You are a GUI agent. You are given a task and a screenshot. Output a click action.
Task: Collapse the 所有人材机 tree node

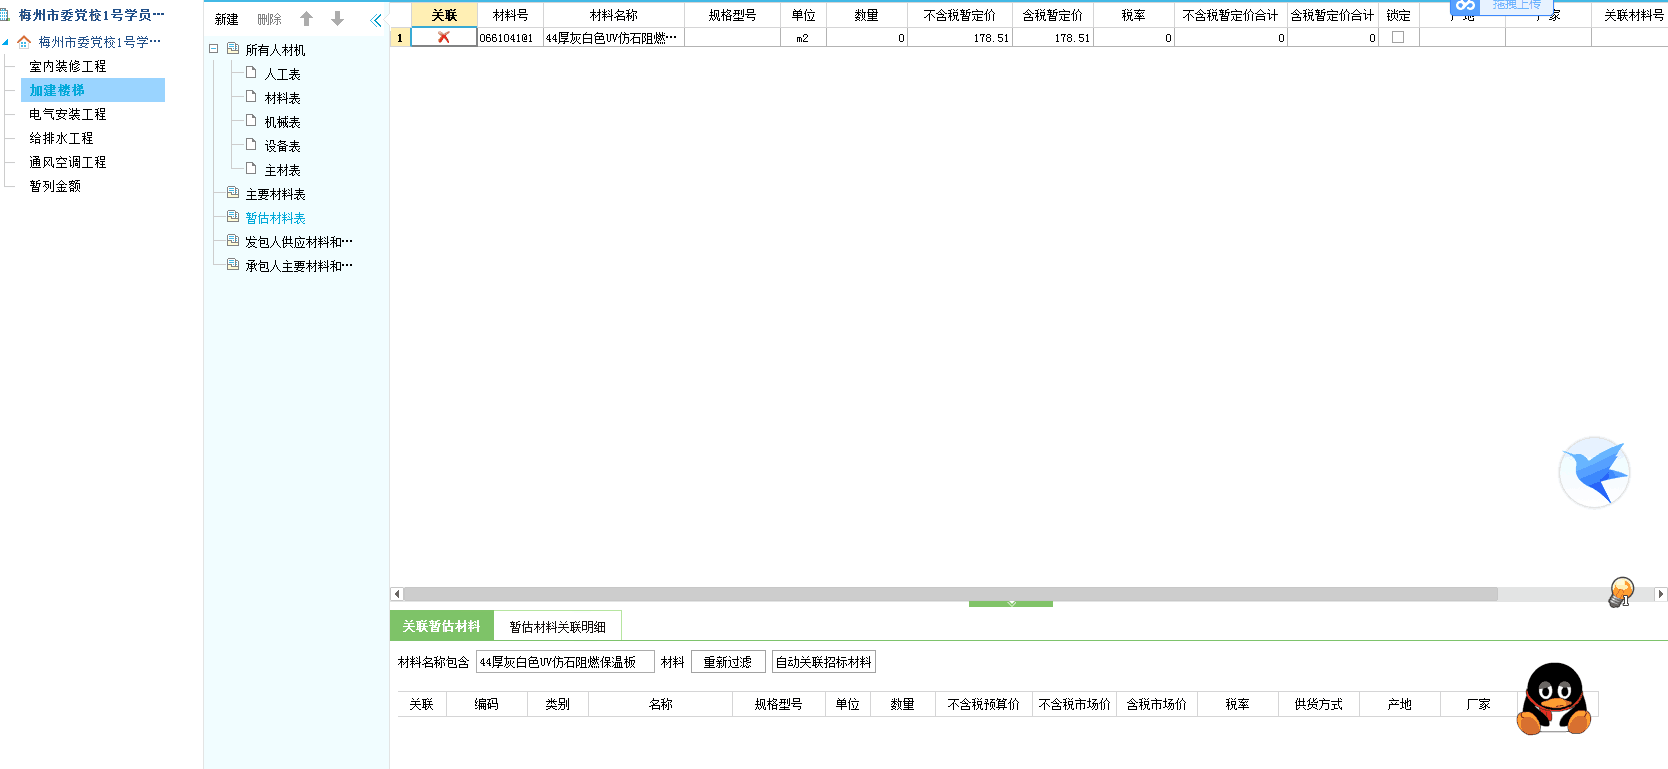pos(213,49)
